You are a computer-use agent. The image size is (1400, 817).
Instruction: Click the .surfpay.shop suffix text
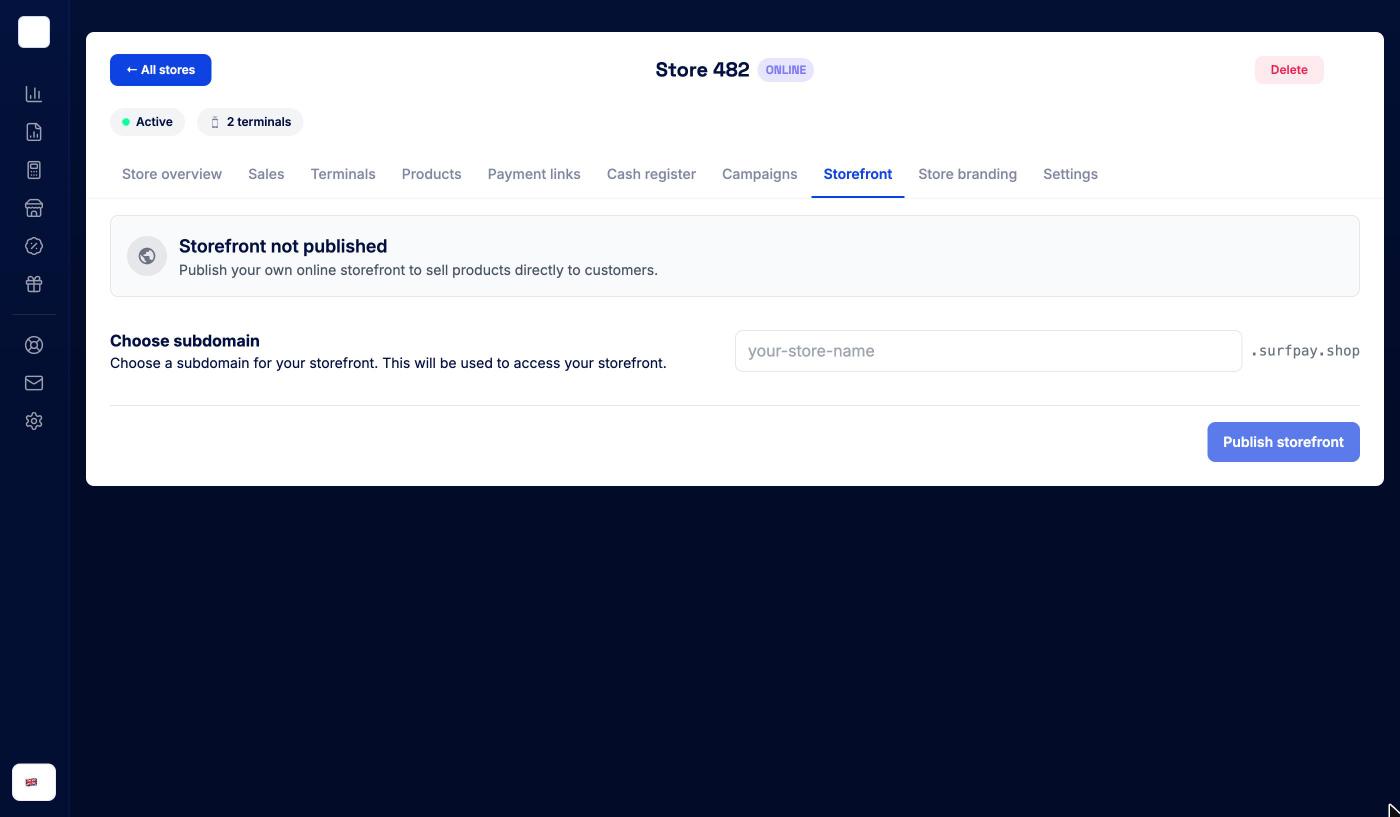click(1305, 351)
